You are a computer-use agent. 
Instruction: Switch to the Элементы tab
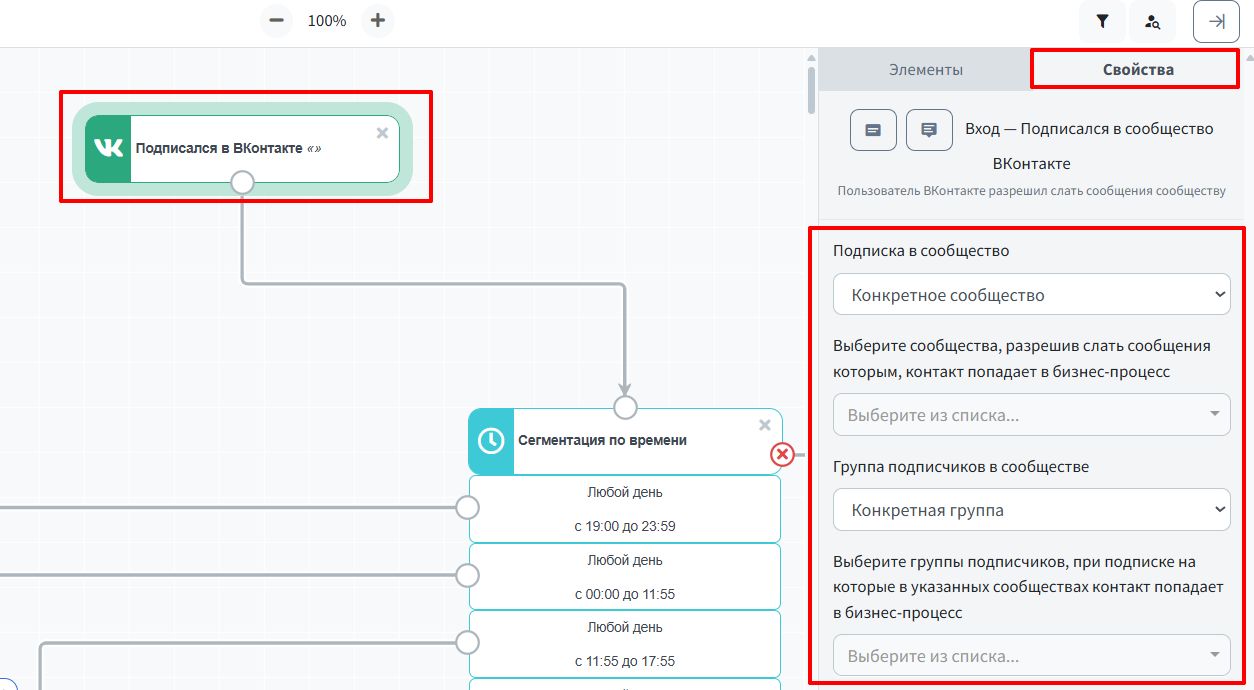[x=926, y=70]
